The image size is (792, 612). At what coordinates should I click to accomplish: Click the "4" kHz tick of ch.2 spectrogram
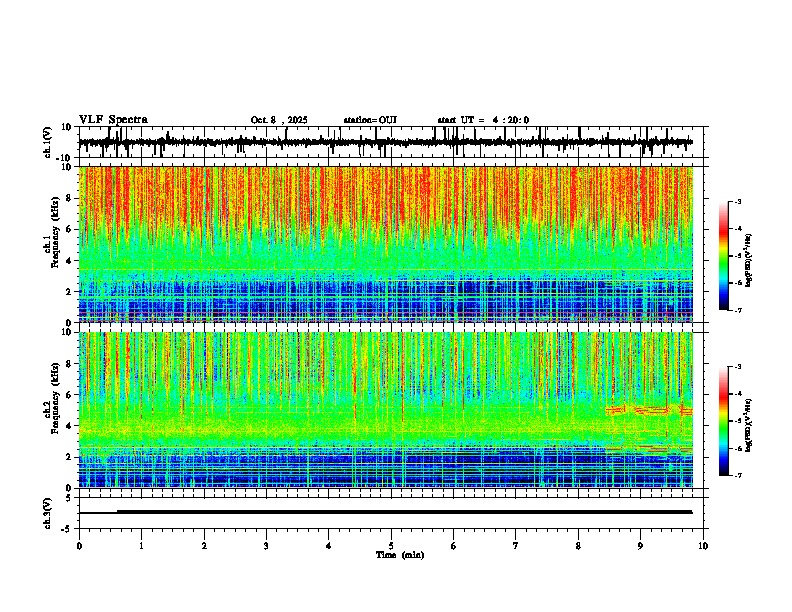[69, 426]
